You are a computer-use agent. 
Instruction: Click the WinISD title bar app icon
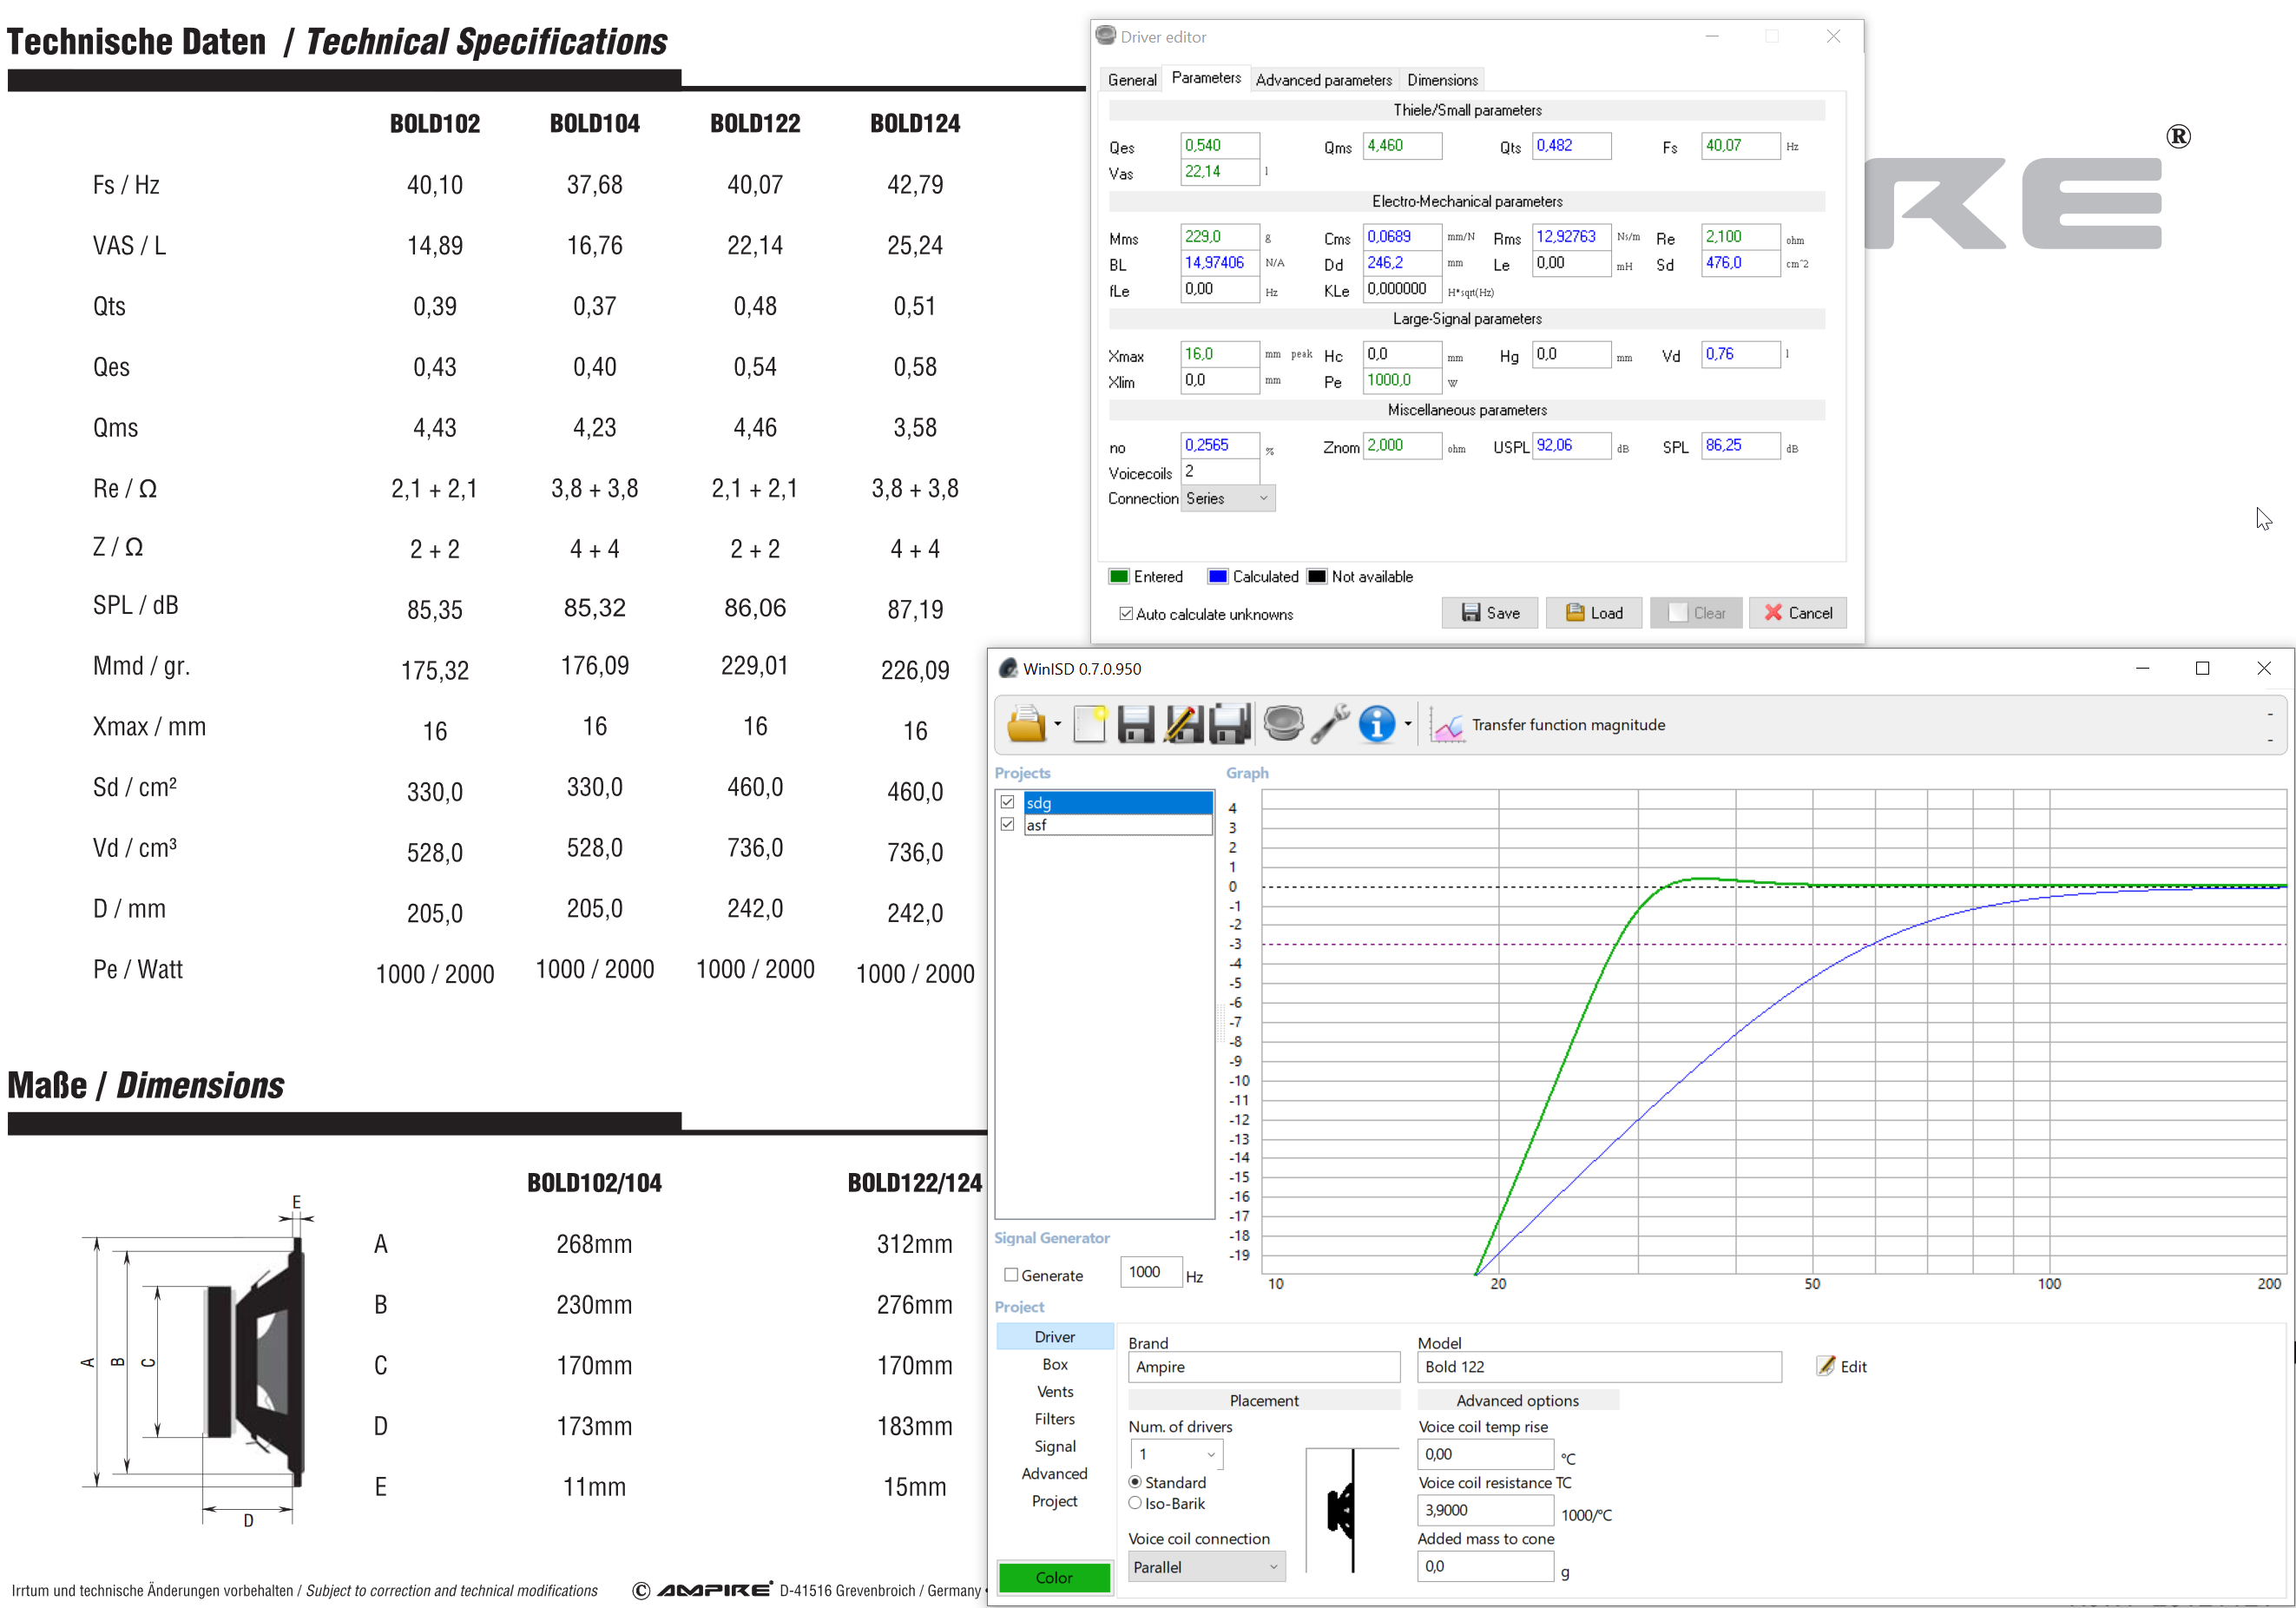[x=1008, y=668]
